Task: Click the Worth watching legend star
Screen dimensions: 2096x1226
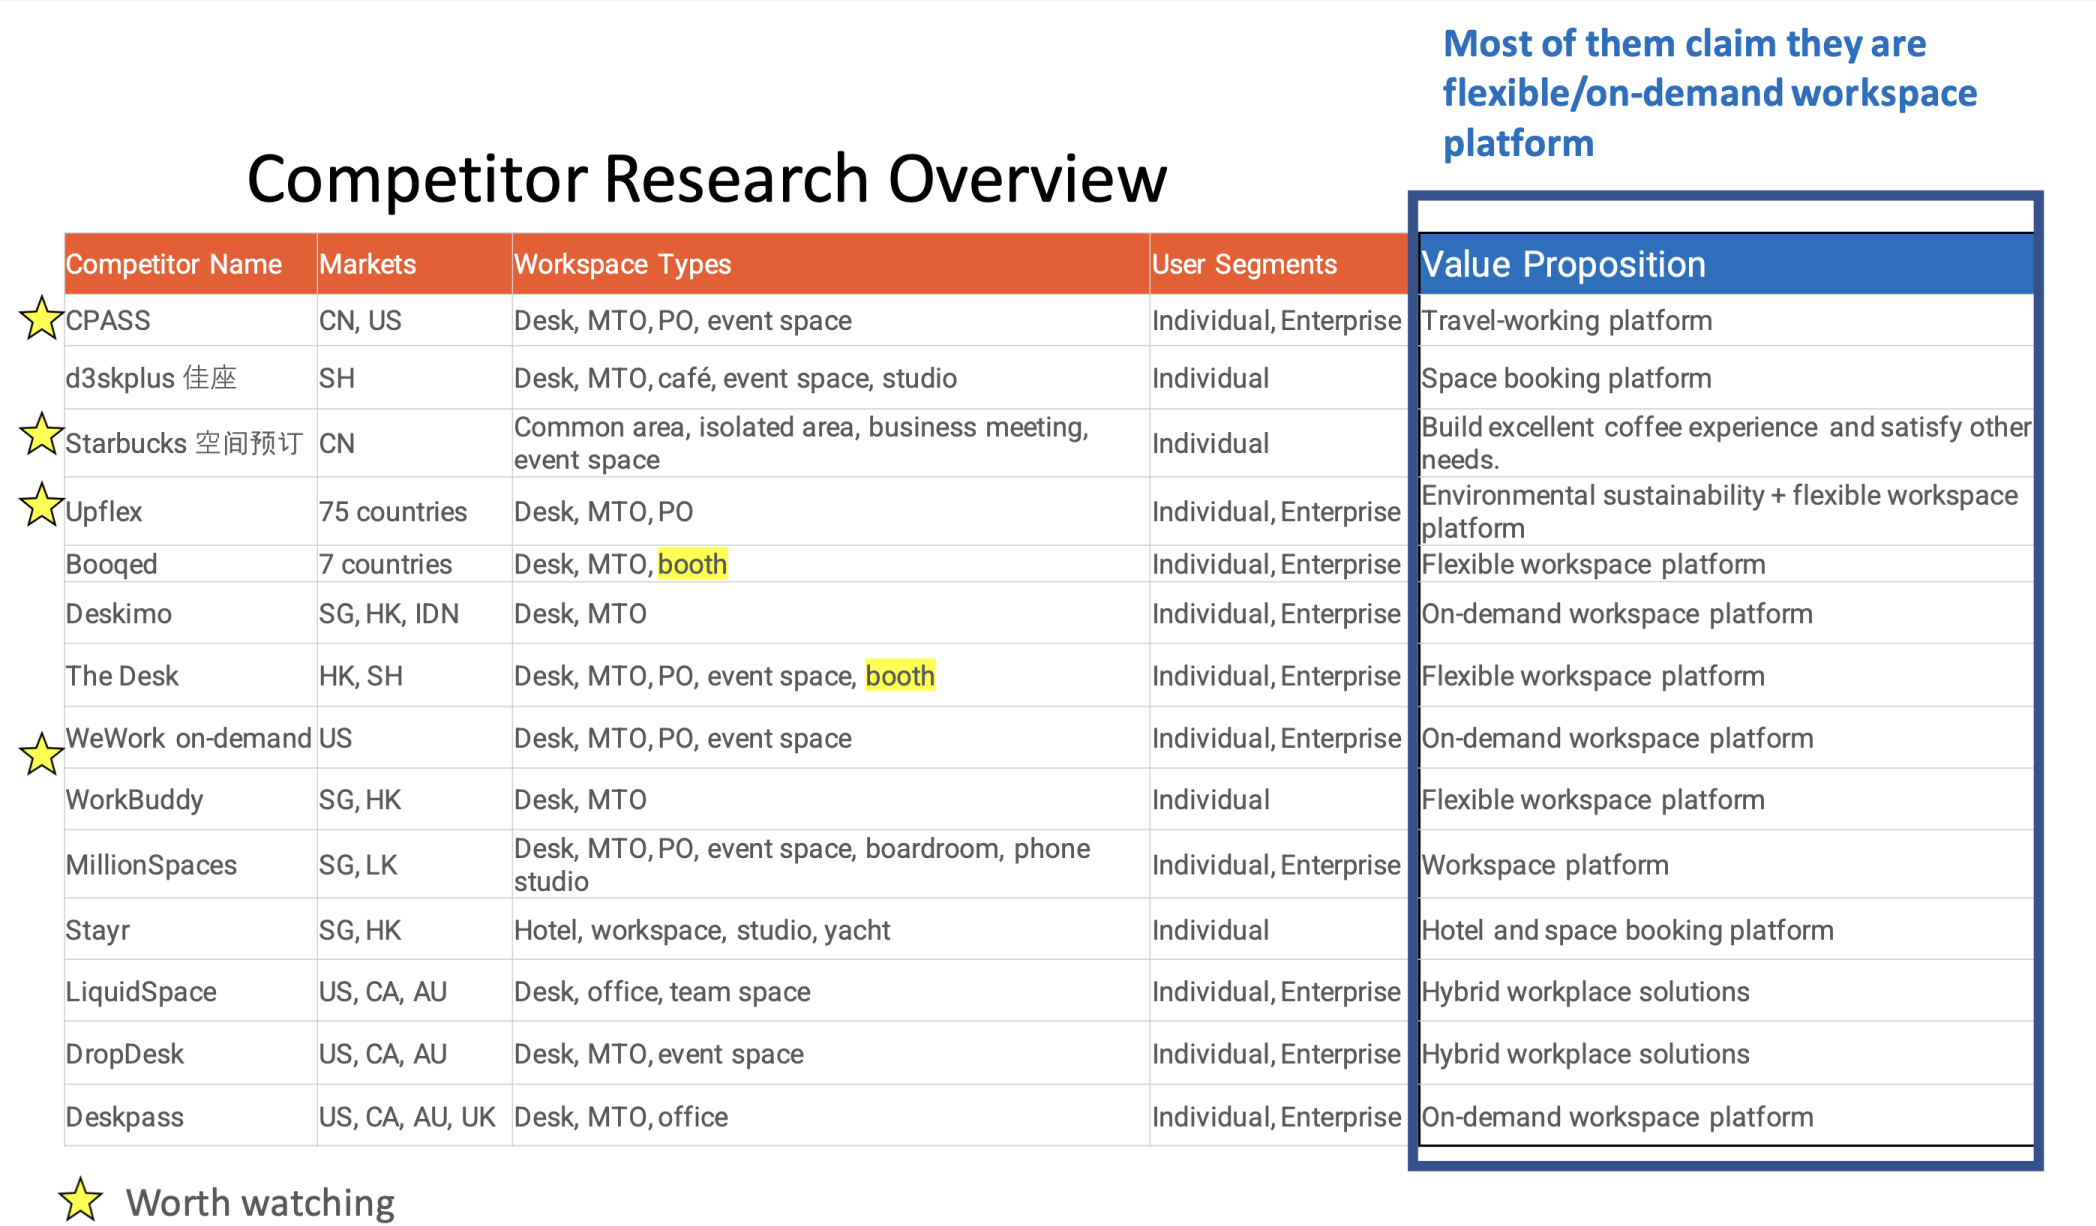Action: (x=80, y=1199)
